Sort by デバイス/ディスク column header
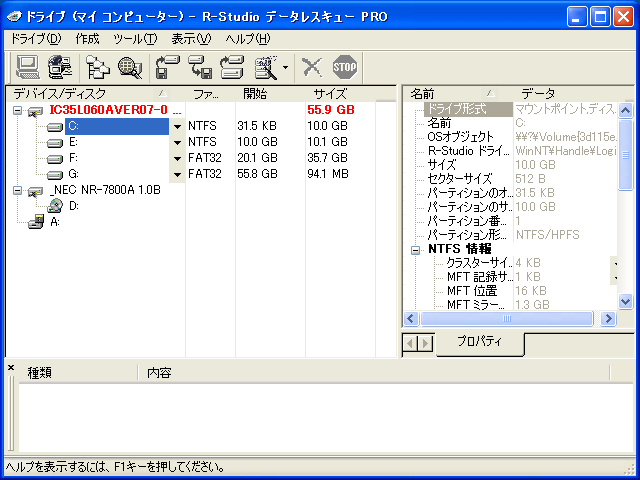Viewport: 640px width, 480px height. 96,93
